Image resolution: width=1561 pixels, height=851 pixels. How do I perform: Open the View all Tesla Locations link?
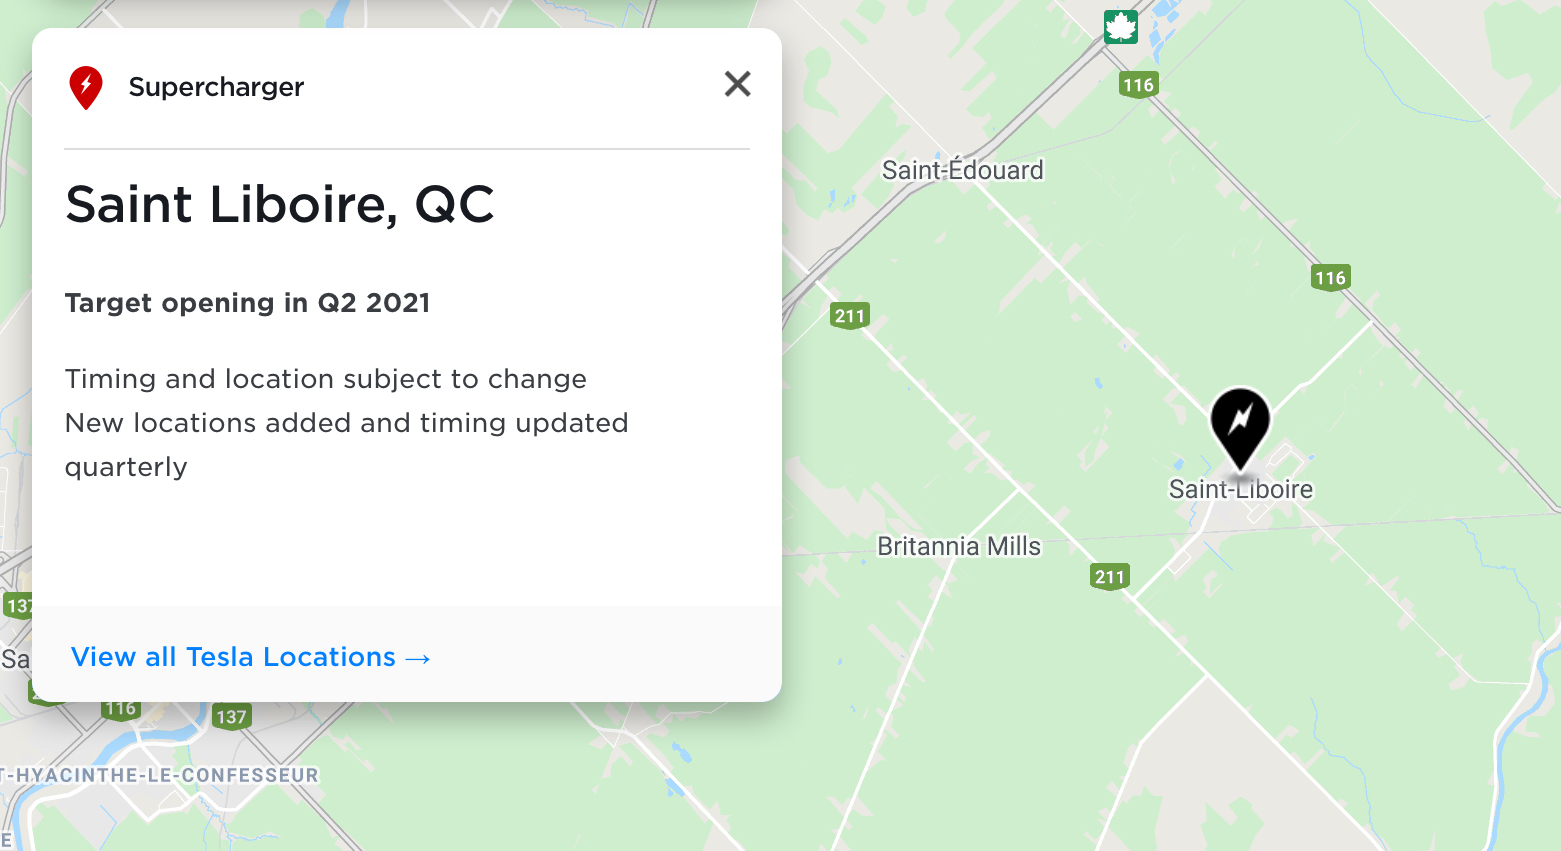(250, 657)
